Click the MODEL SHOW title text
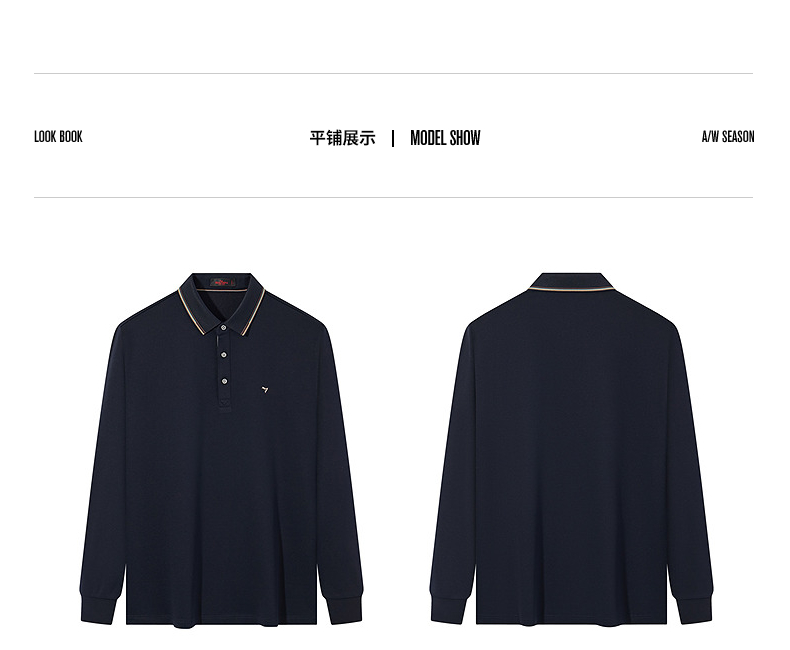This screenshot has width=790, height=650. [x=445, y=138]
